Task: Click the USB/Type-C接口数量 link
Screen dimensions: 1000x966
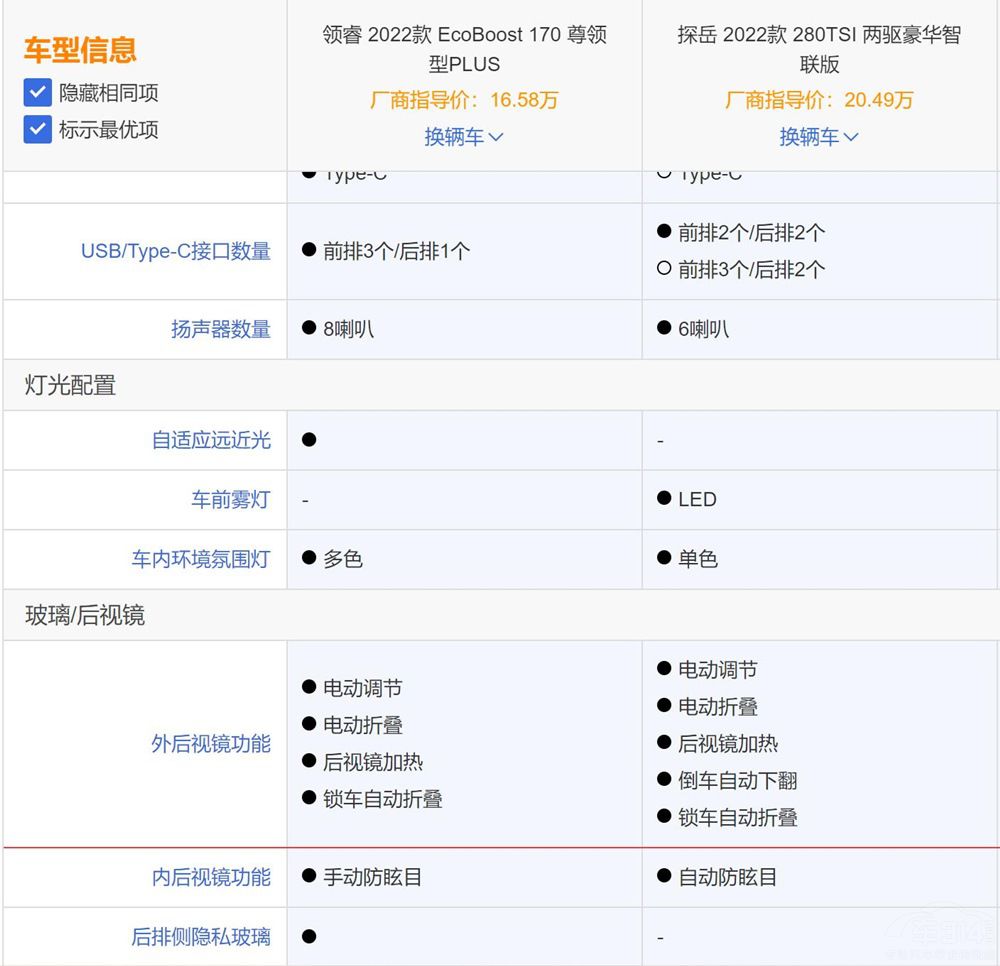Action: 175,251
